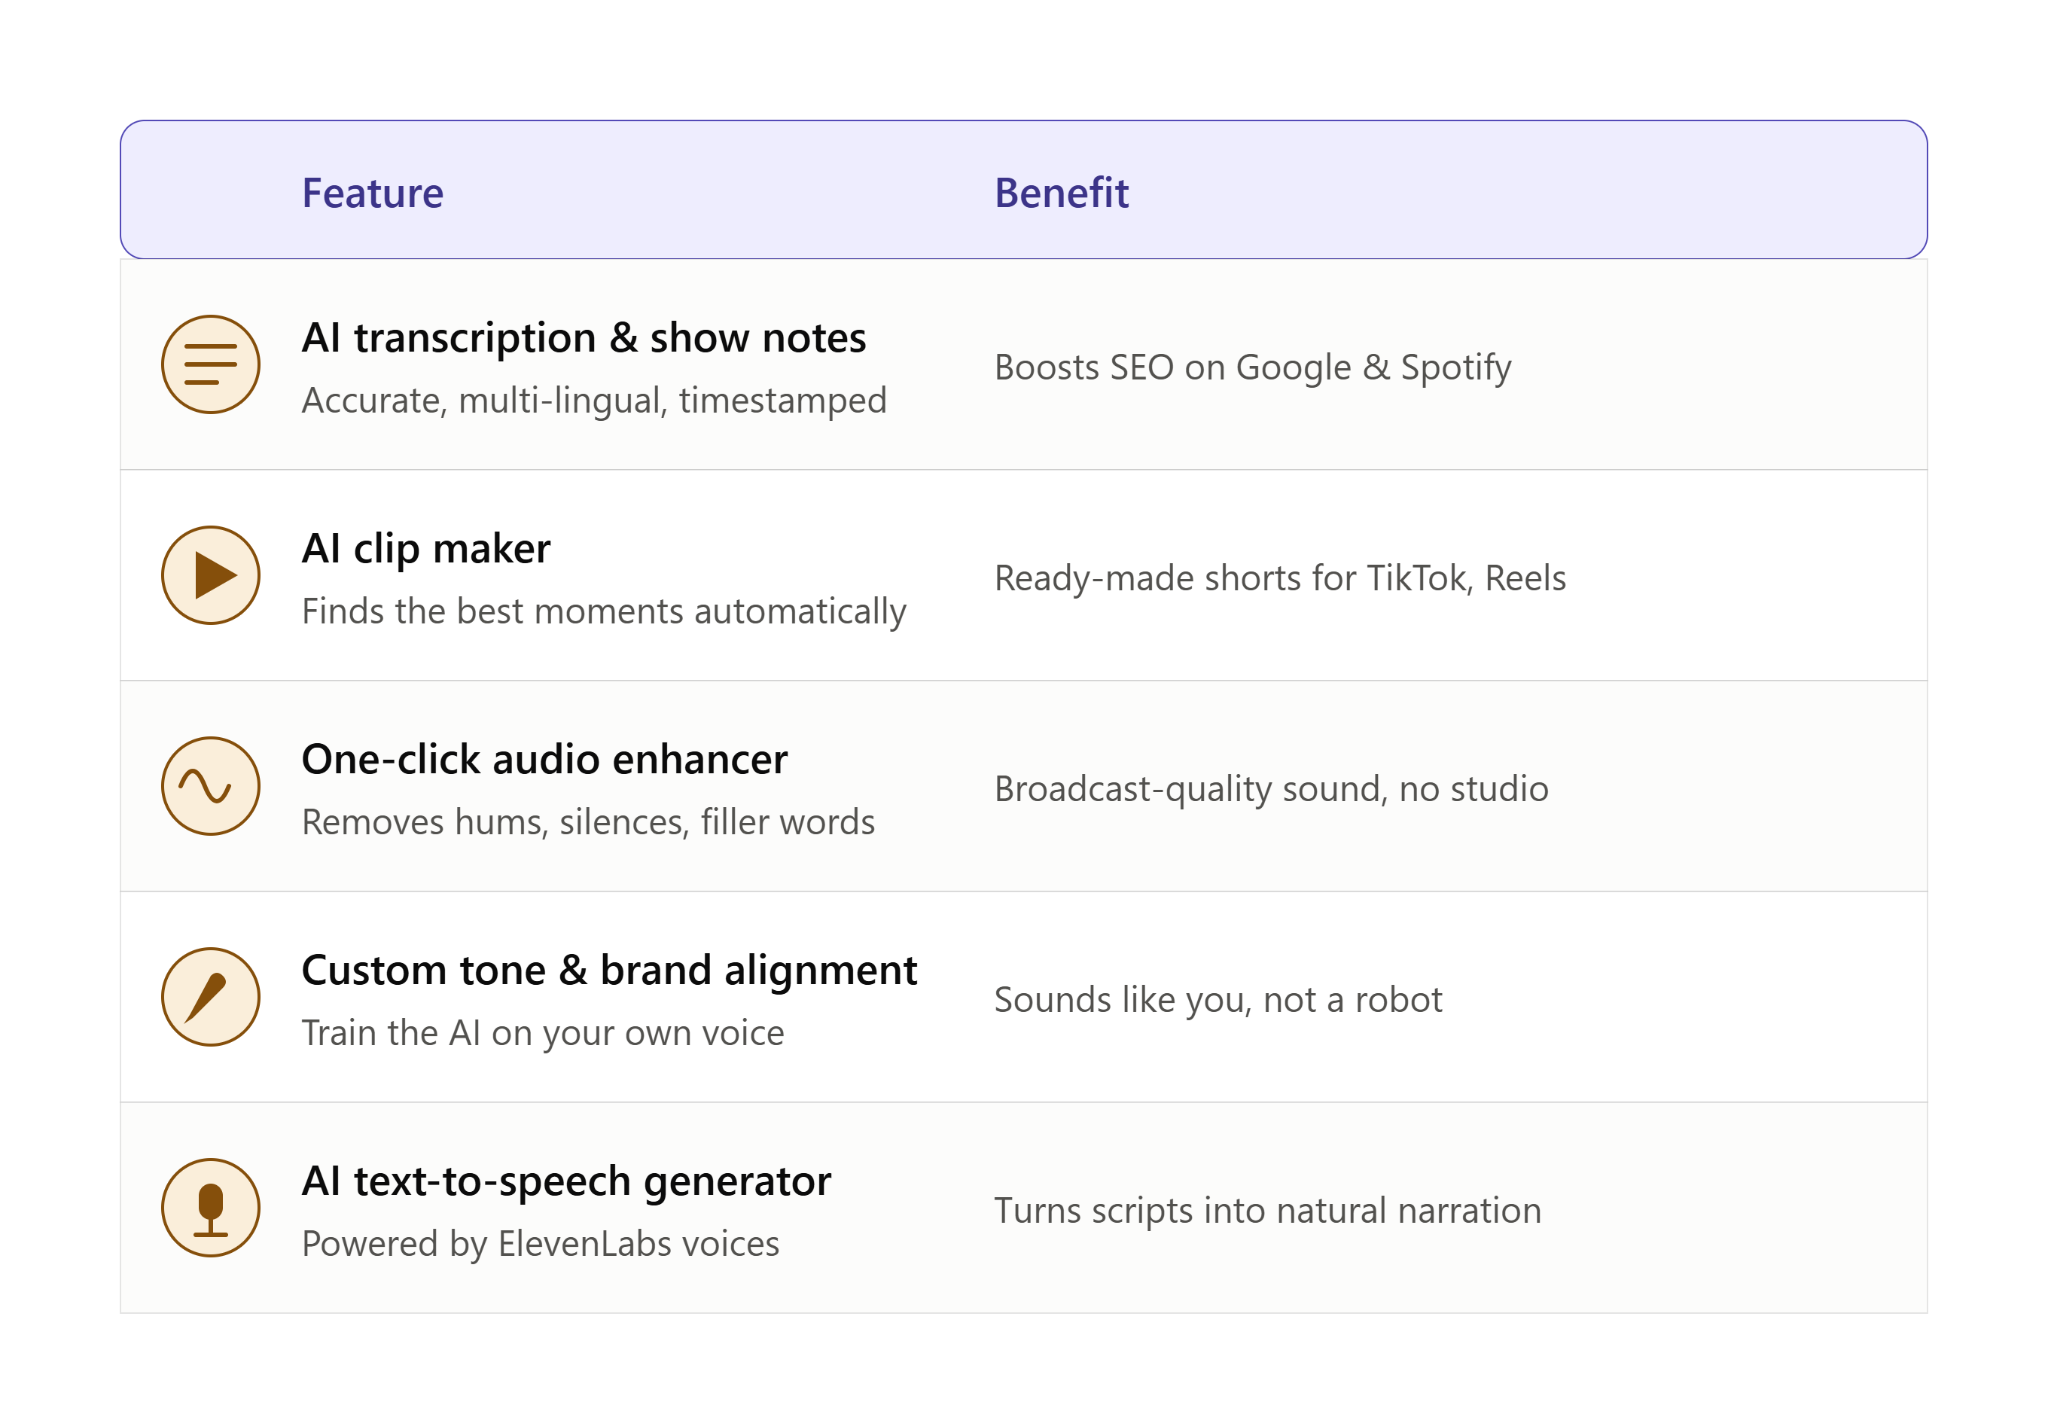Open AI transcription & show notes title
2048x1416 pixels.
(584, 337)
